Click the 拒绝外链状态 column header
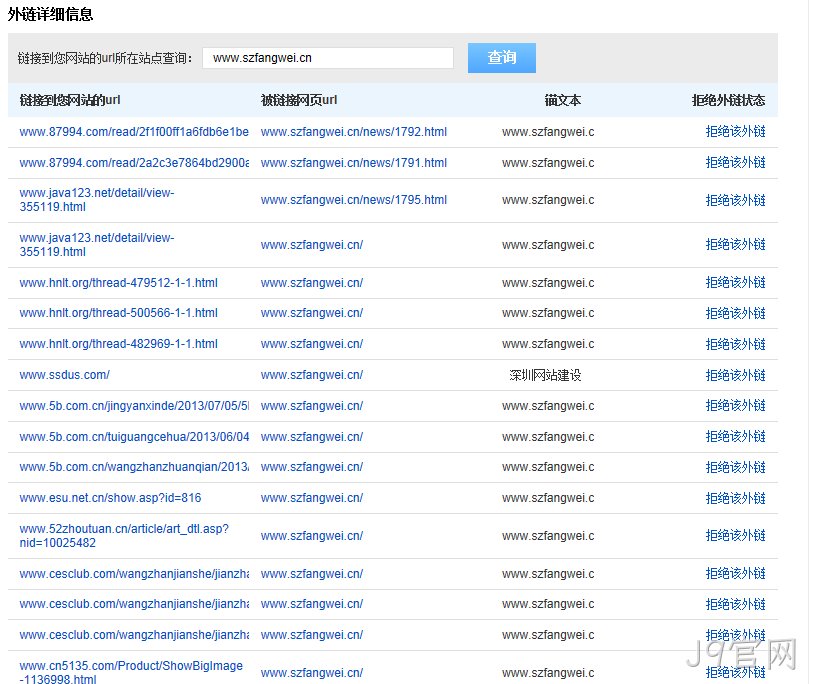Screen dimensions: 813x684 [x=728, y=100]
